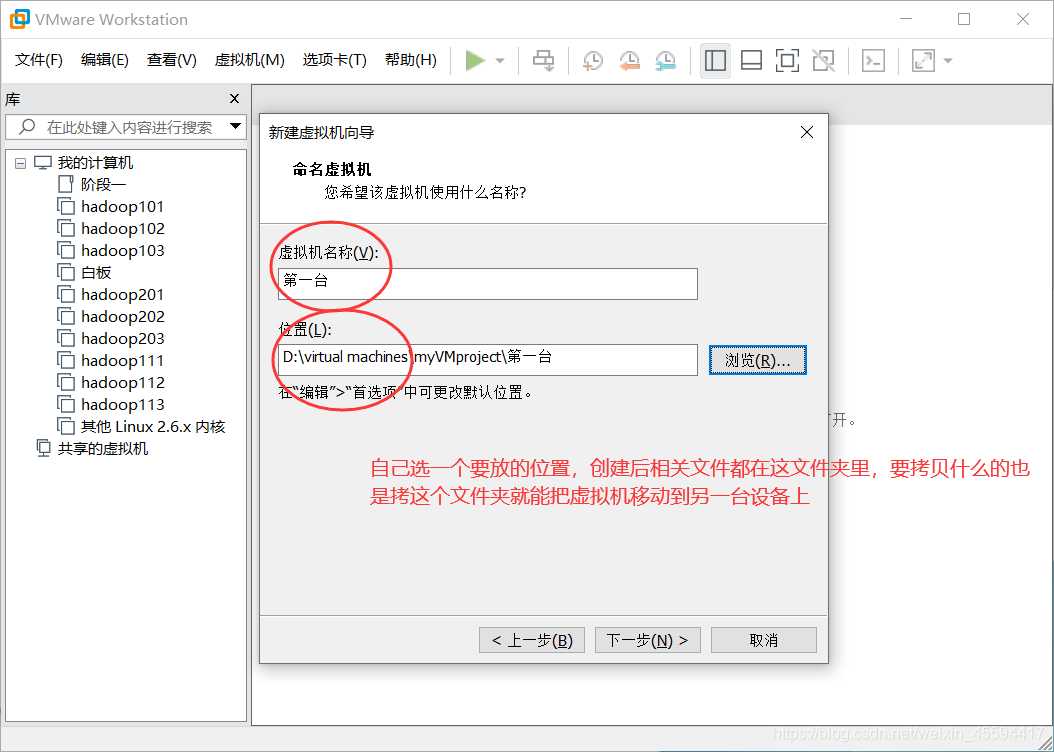The image size is (1054, 752).
Task: Click the 虚拟机名称 text field
Action: [x=487, y=284]
